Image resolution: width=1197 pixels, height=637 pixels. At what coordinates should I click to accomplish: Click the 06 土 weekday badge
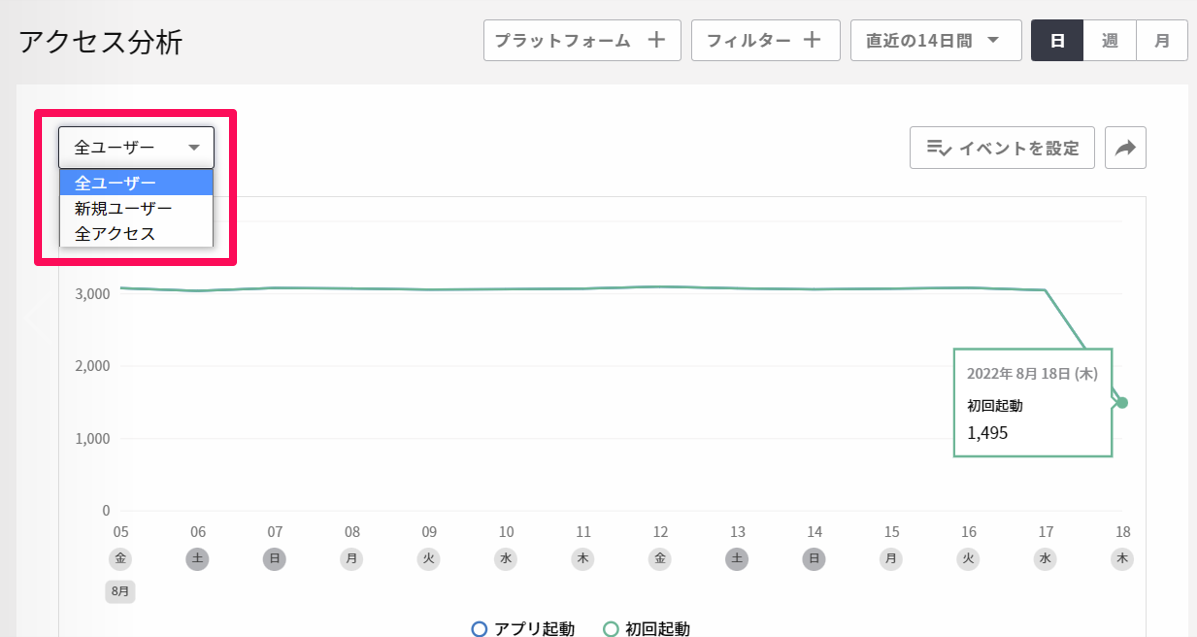point(198,558)
